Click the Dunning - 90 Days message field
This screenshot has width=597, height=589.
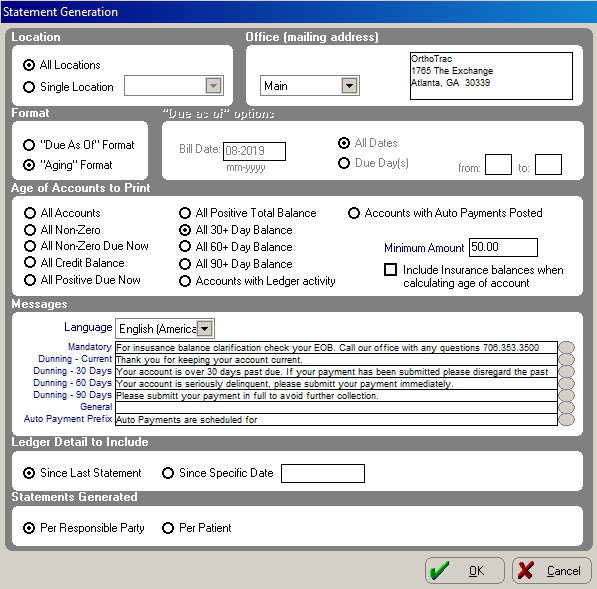click(x=336, y=396)
